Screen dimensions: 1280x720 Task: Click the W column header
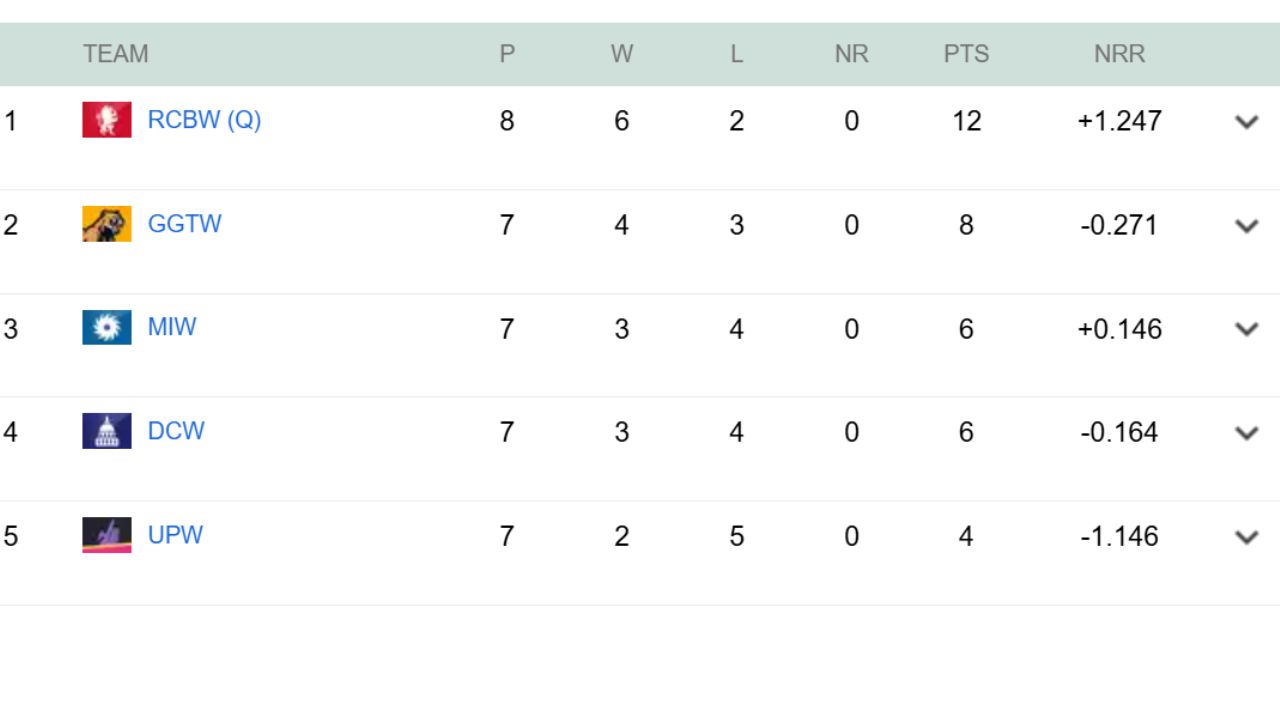coord(621,55)
